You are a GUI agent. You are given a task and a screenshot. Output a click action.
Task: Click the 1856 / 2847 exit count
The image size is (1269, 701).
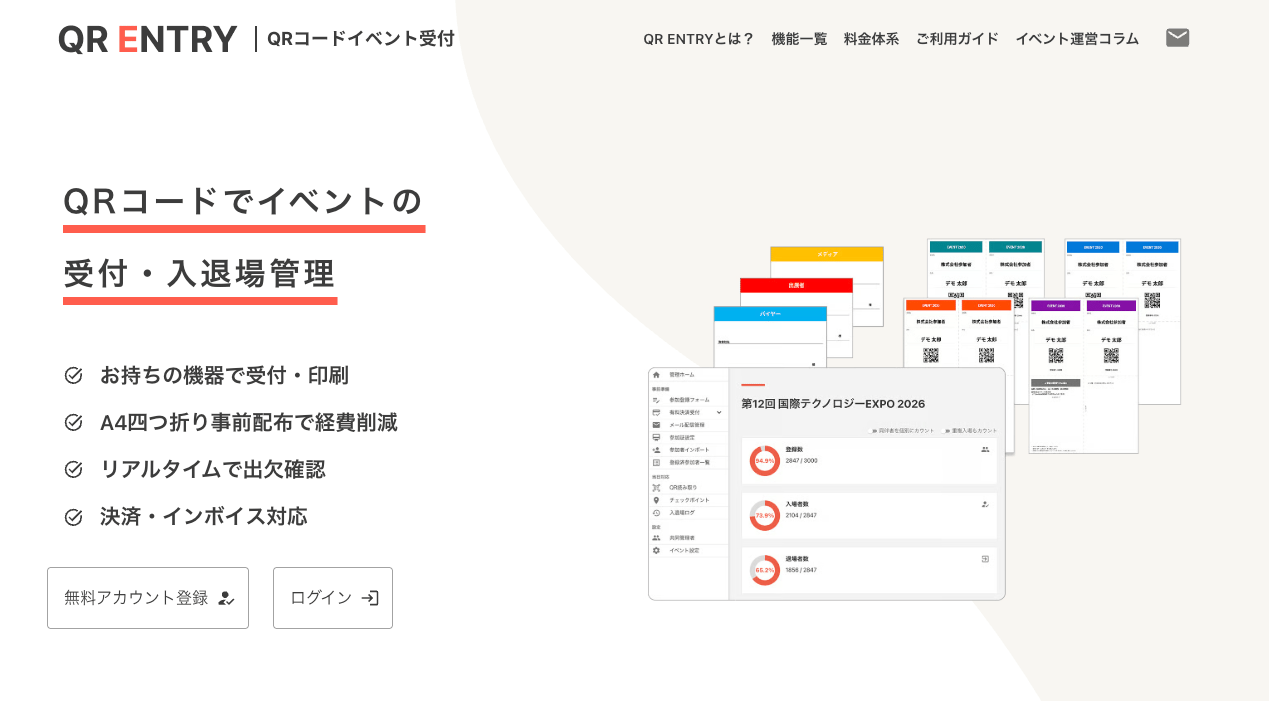(x=801, y=570)
